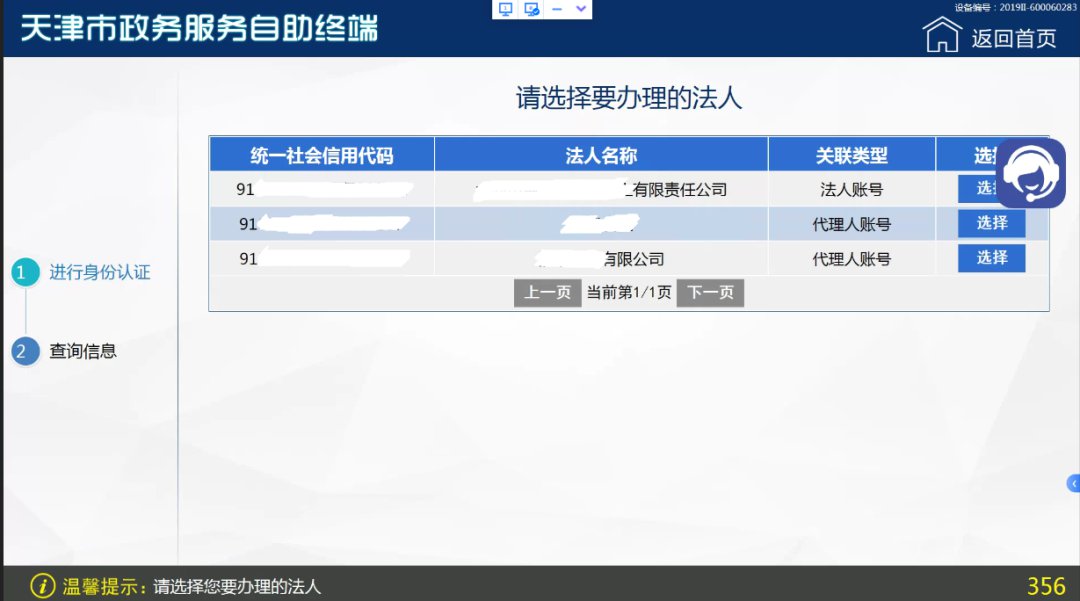Viewport: 1080px width, 601px height.
Task: Select the checked monitor 2 icon
Action: click(x=531, y=9)
